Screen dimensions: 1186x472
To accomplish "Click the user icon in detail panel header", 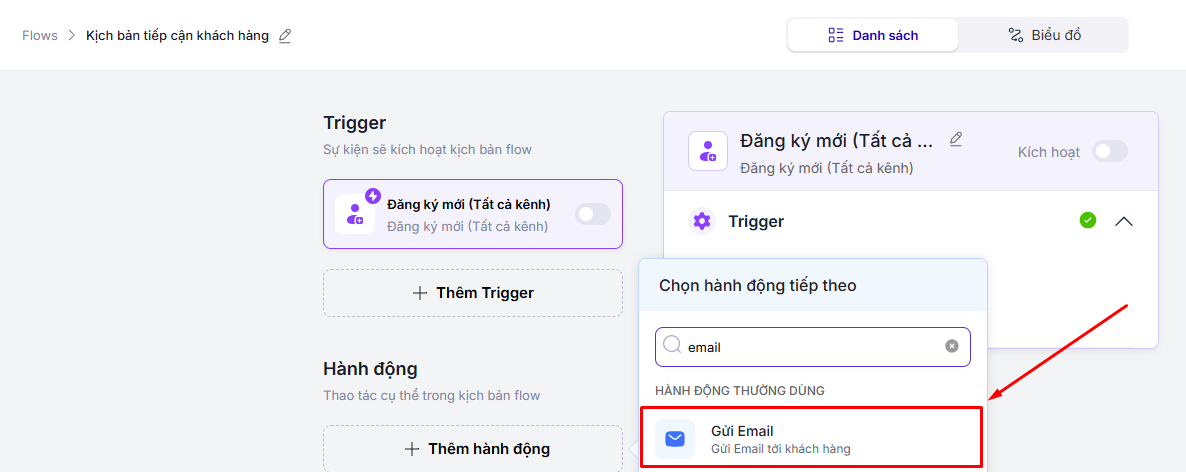I will coord(708,151).
